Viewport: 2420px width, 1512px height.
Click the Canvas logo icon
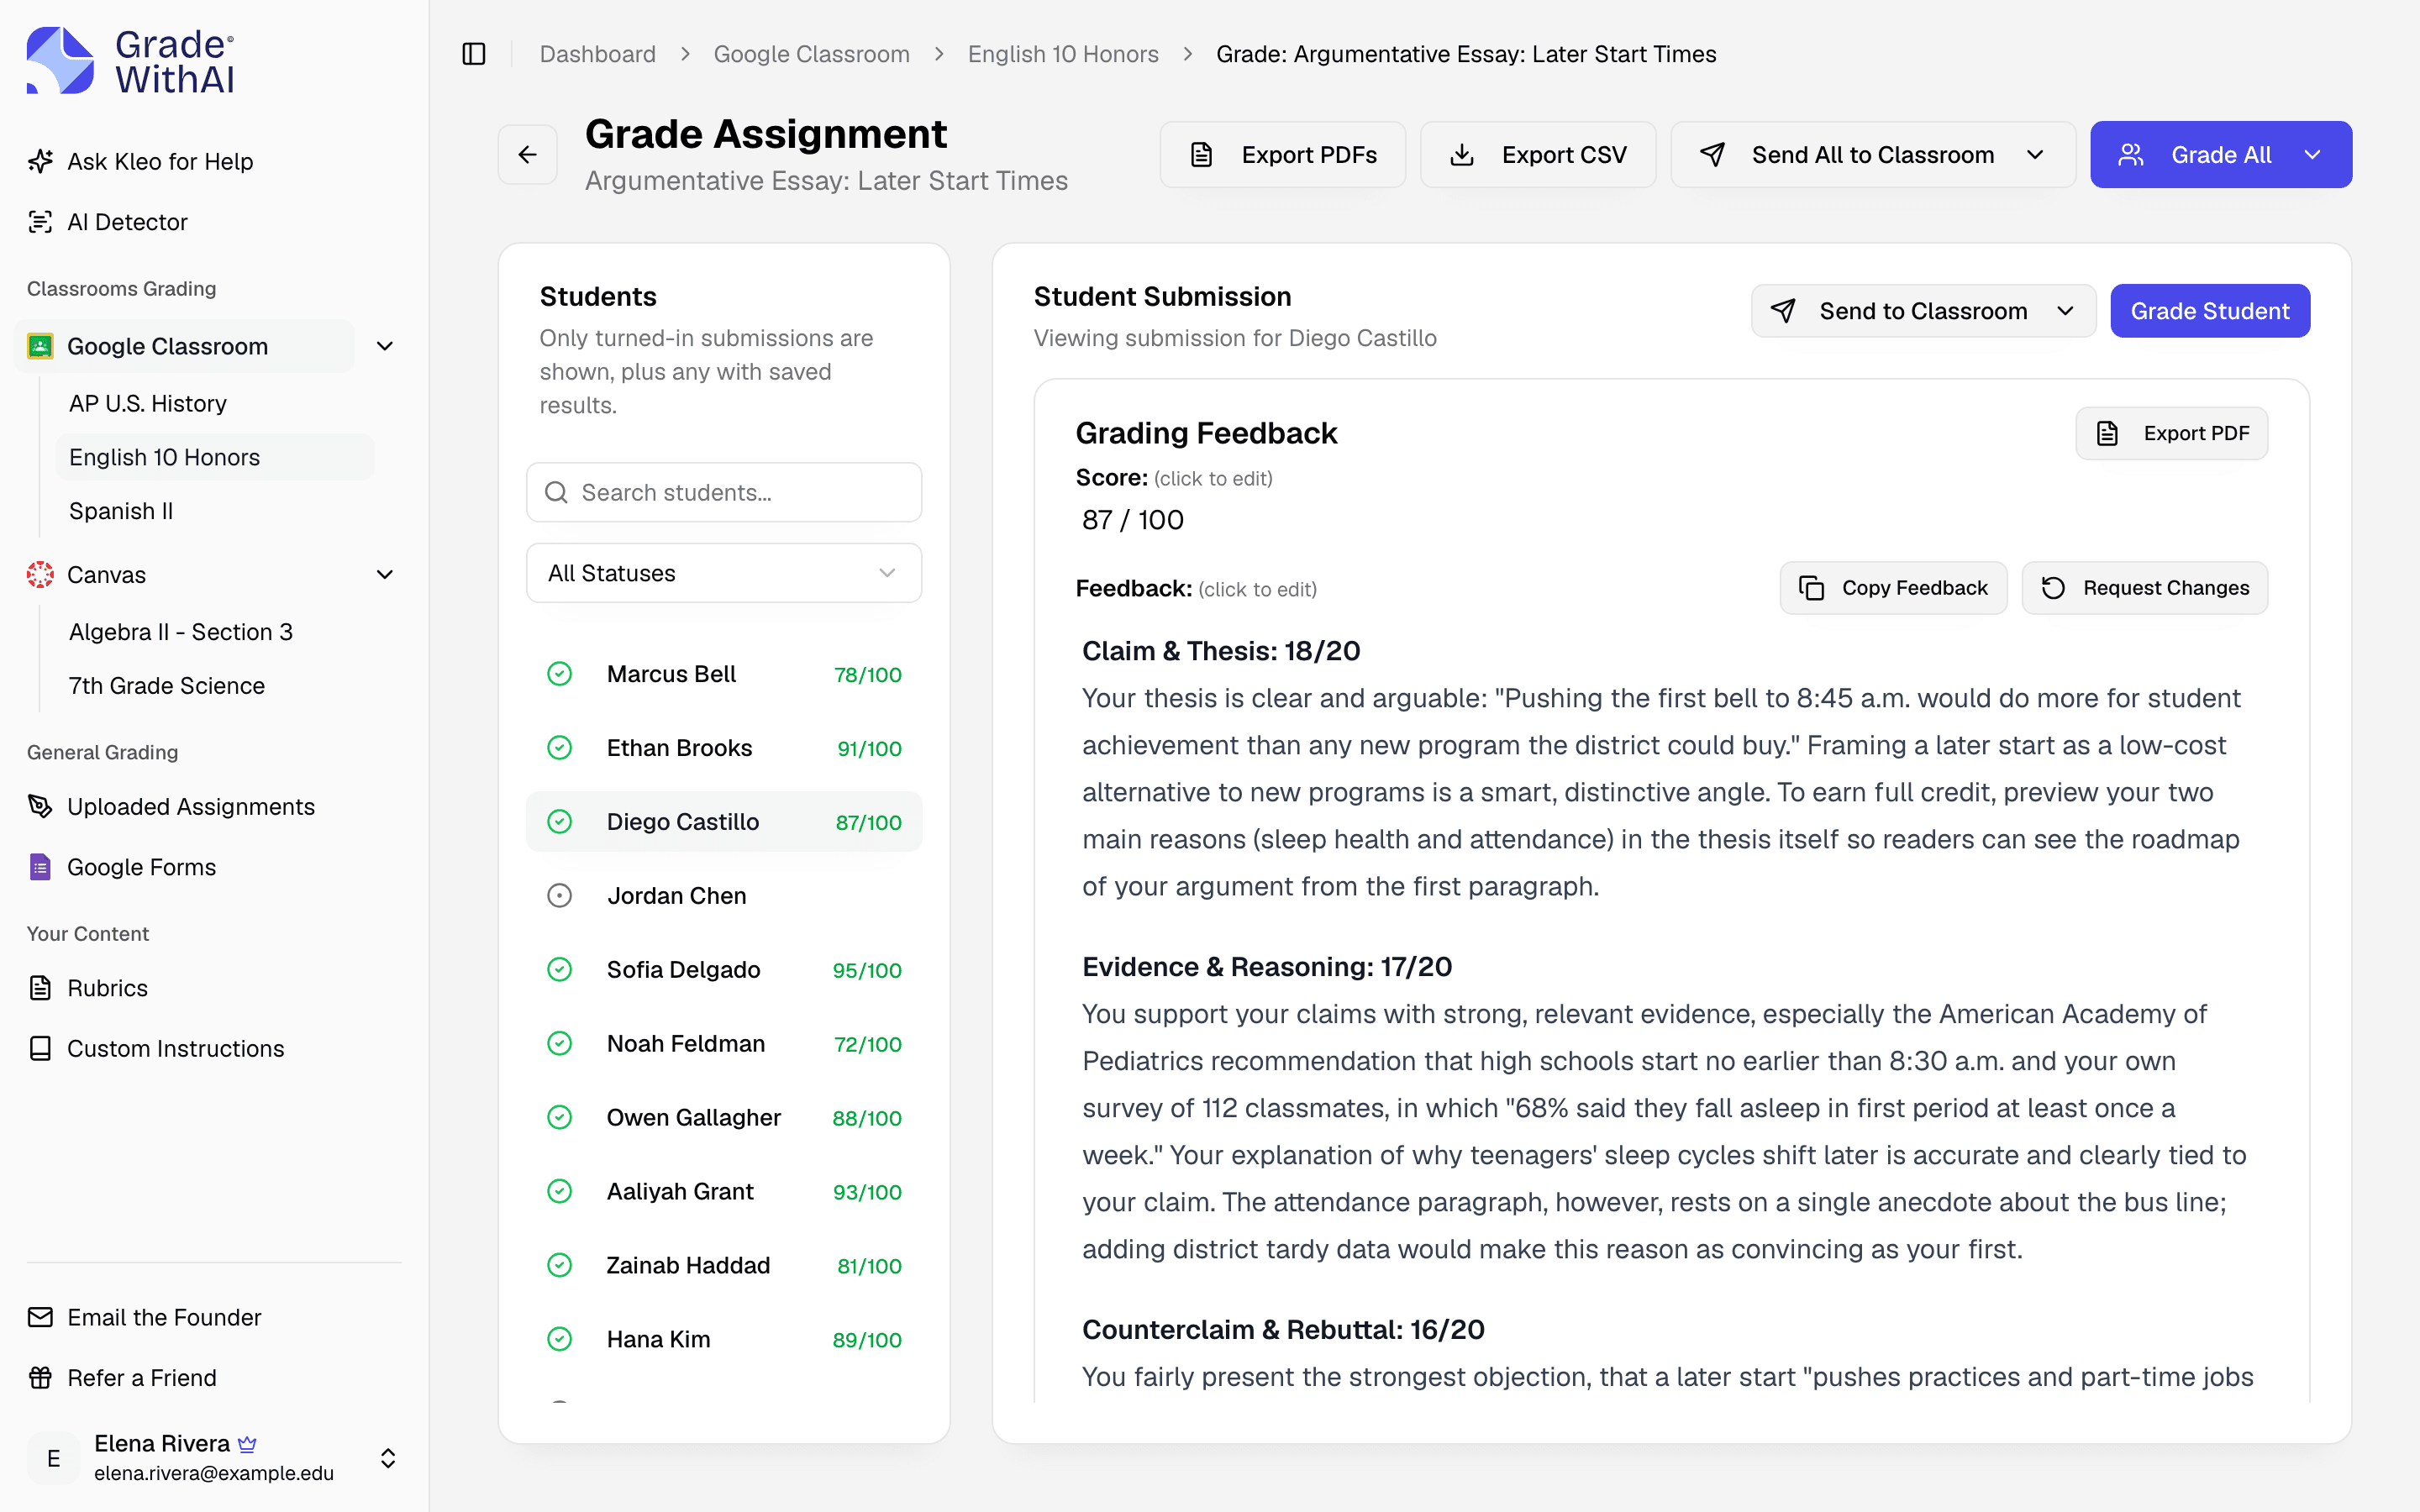tap(40, 574)
